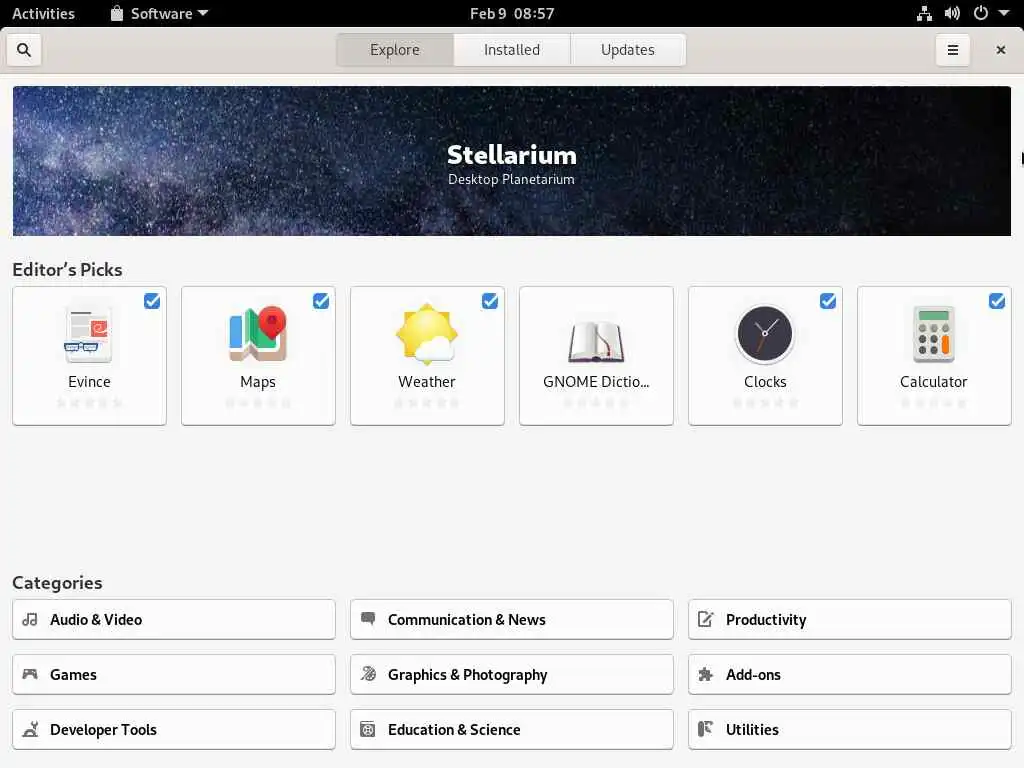Expand the Software app menu arrow
Viewport: 1024px width, 768px height.
click(x=202, y=13)
